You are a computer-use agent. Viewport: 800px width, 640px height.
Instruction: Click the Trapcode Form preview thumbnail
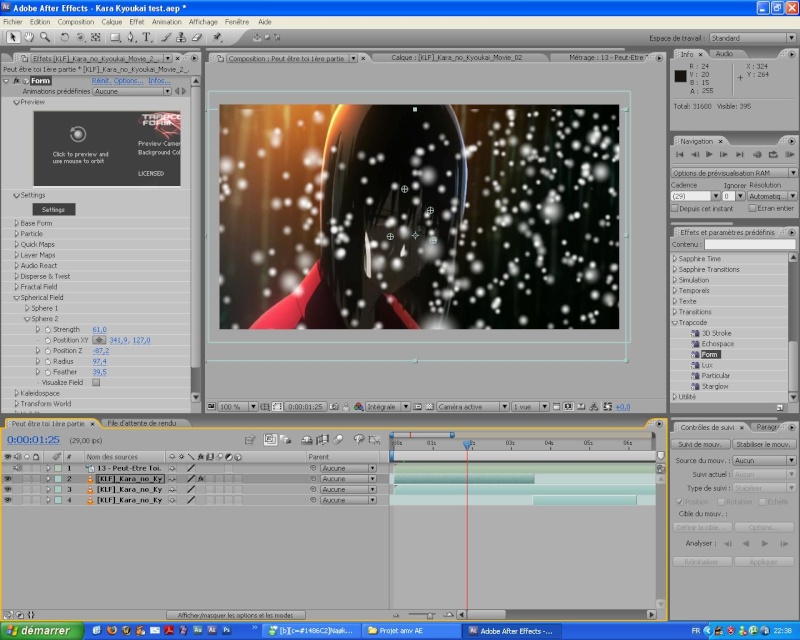[x=107, y=149]
